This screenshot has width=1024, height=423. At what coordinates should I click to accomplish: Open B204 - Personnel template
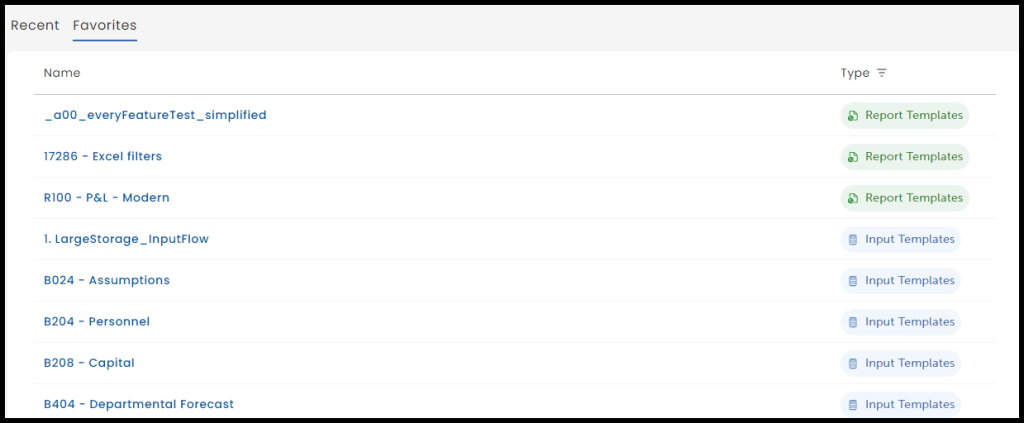pos(97,322)
